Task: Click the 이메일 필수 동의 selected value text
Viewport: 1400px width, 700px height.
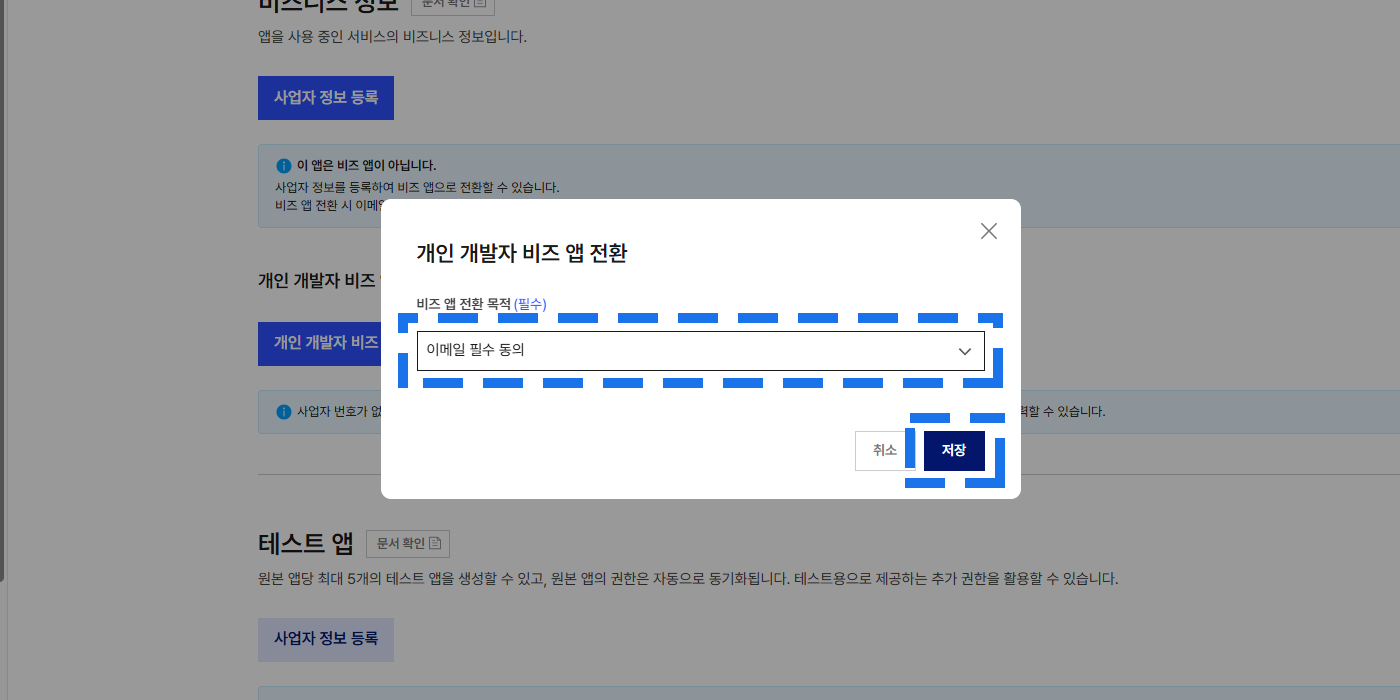Action: pyautogui.click(x=475, y=351)
